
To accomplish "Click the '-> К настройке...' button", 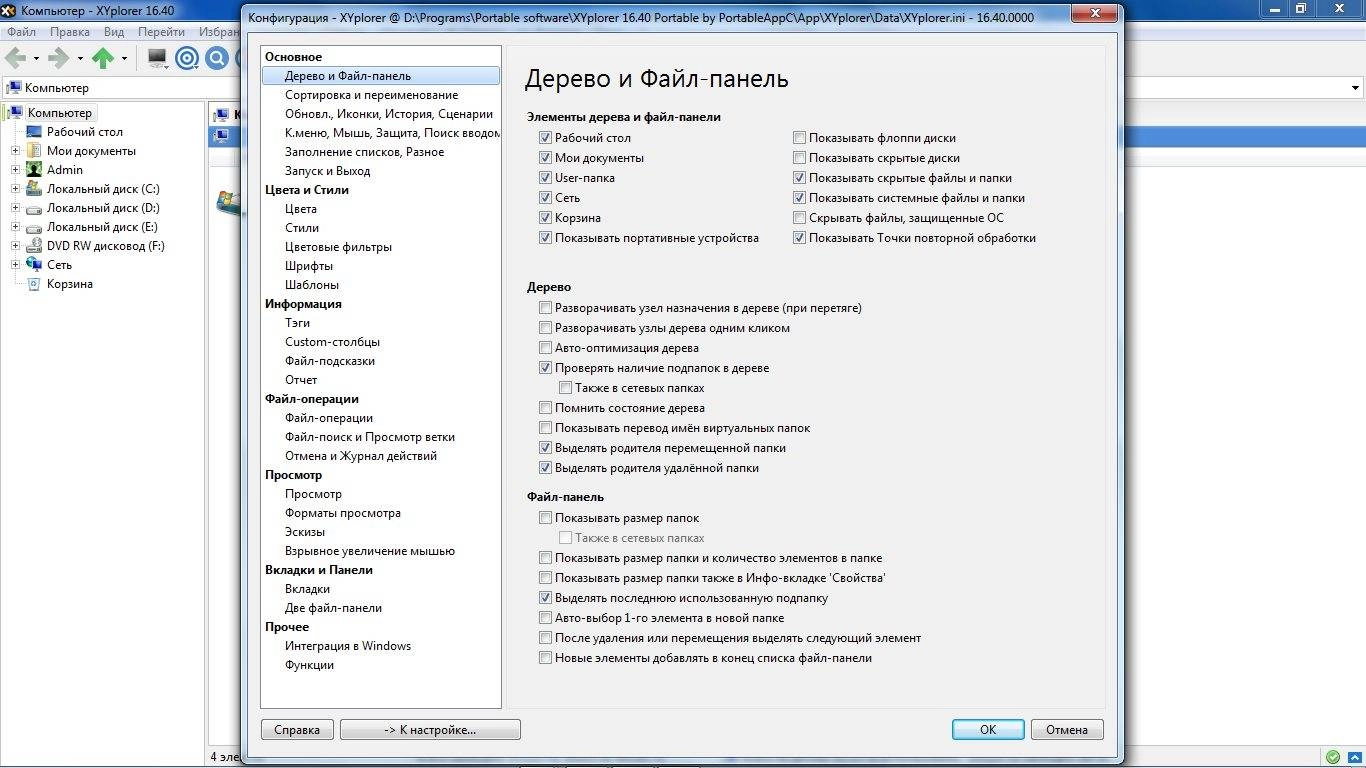I will pyautogui.click(x=430, y=729).
